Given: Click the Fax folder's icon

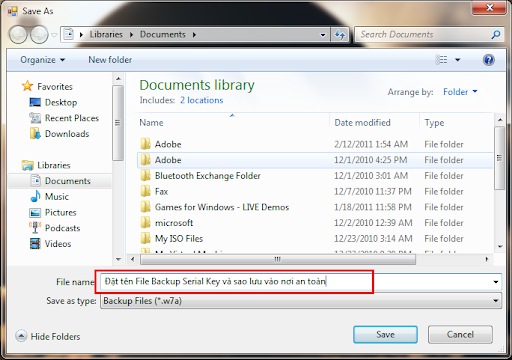Looking at the screenshot, I should (x=145, y=191).
